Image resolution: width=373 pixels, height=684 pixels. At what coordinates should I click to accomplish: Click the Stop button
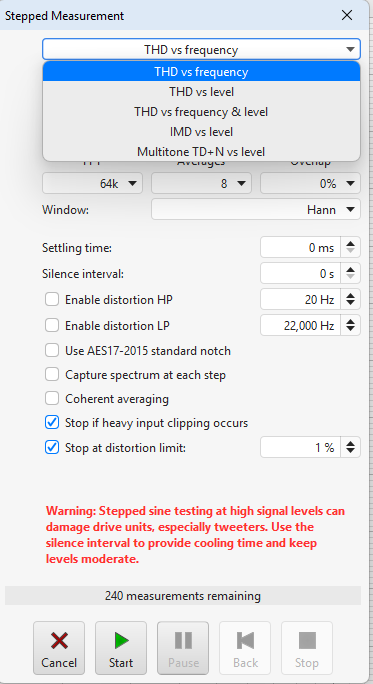[x=307, y=648]
